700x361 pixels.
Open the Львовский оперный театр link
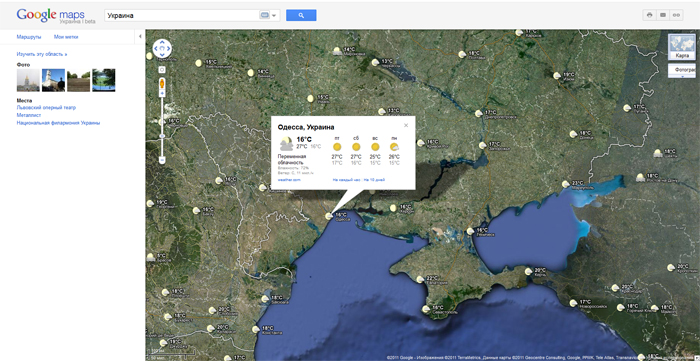(46, 108)
